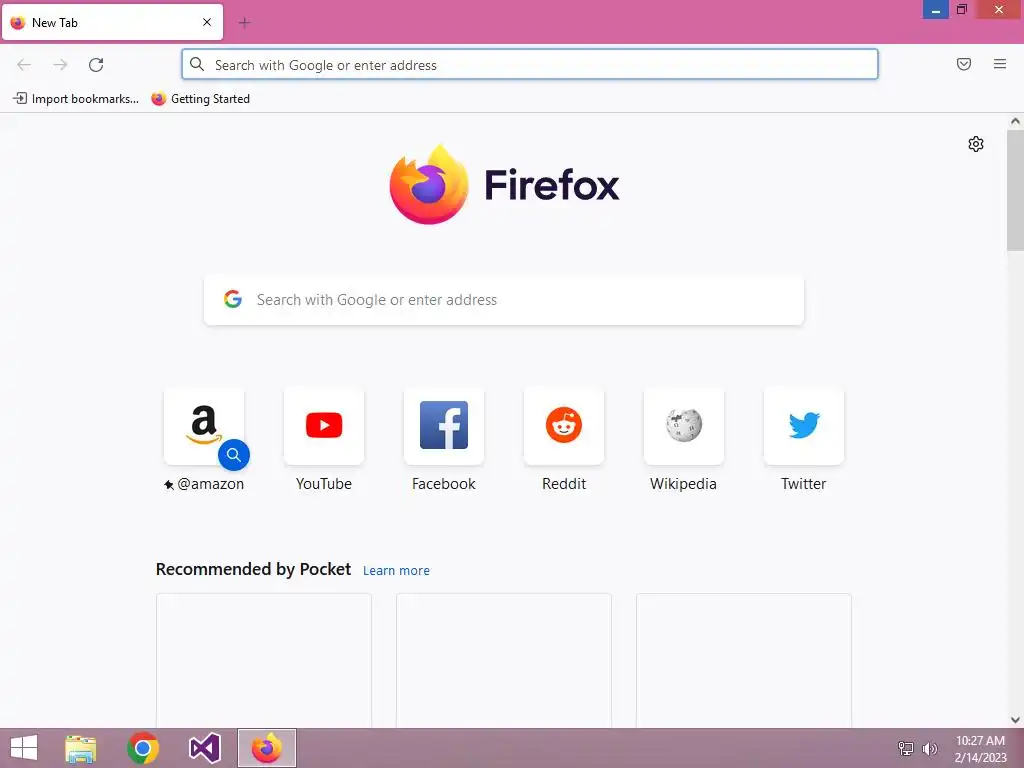Click Import bookmarks toolbar item
Image resolution: width=1024 pixels, height=768 pixels.
point(76,99)
